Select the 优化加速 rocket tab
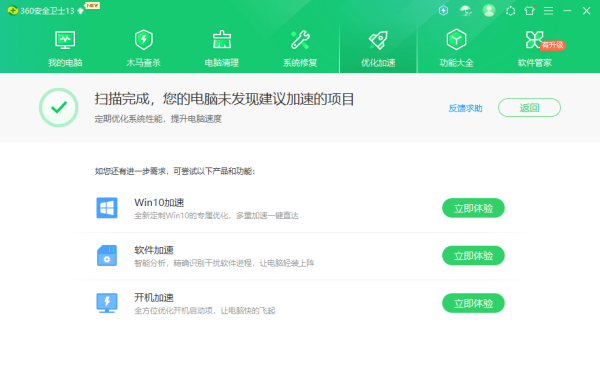 point(378,49)
